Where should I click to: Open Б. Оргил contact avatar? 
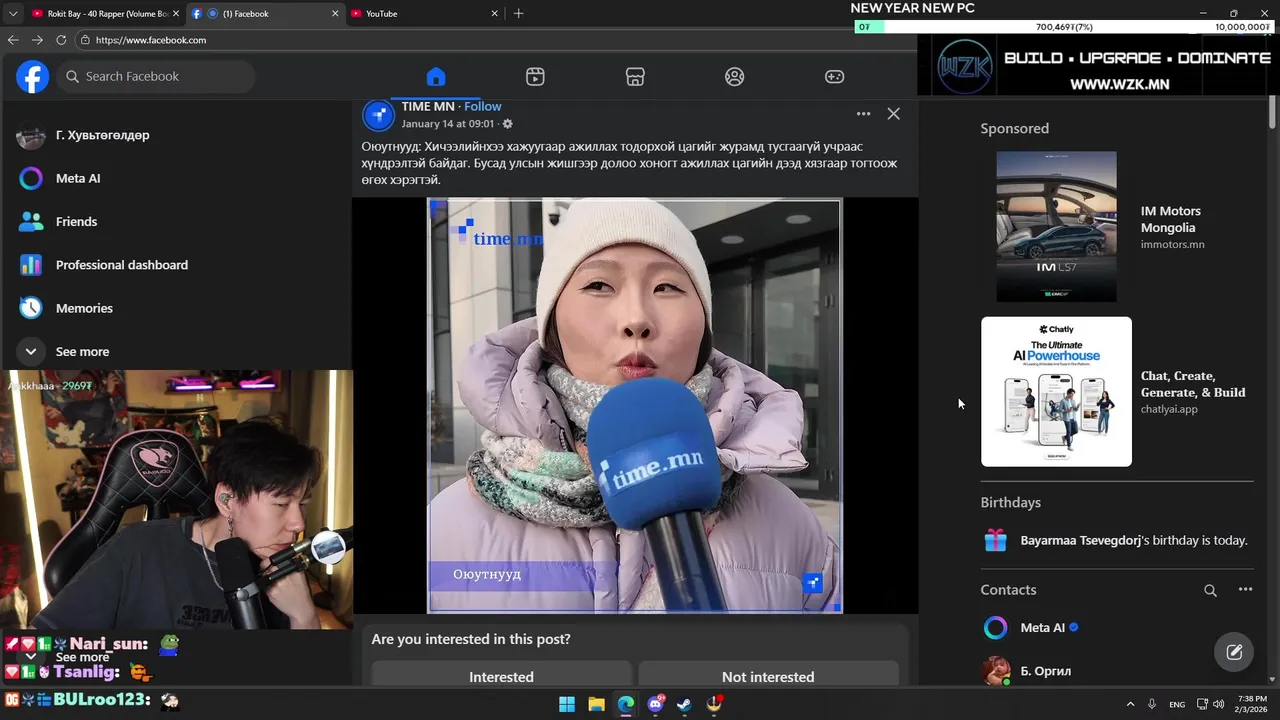click(x=996, y=671)
